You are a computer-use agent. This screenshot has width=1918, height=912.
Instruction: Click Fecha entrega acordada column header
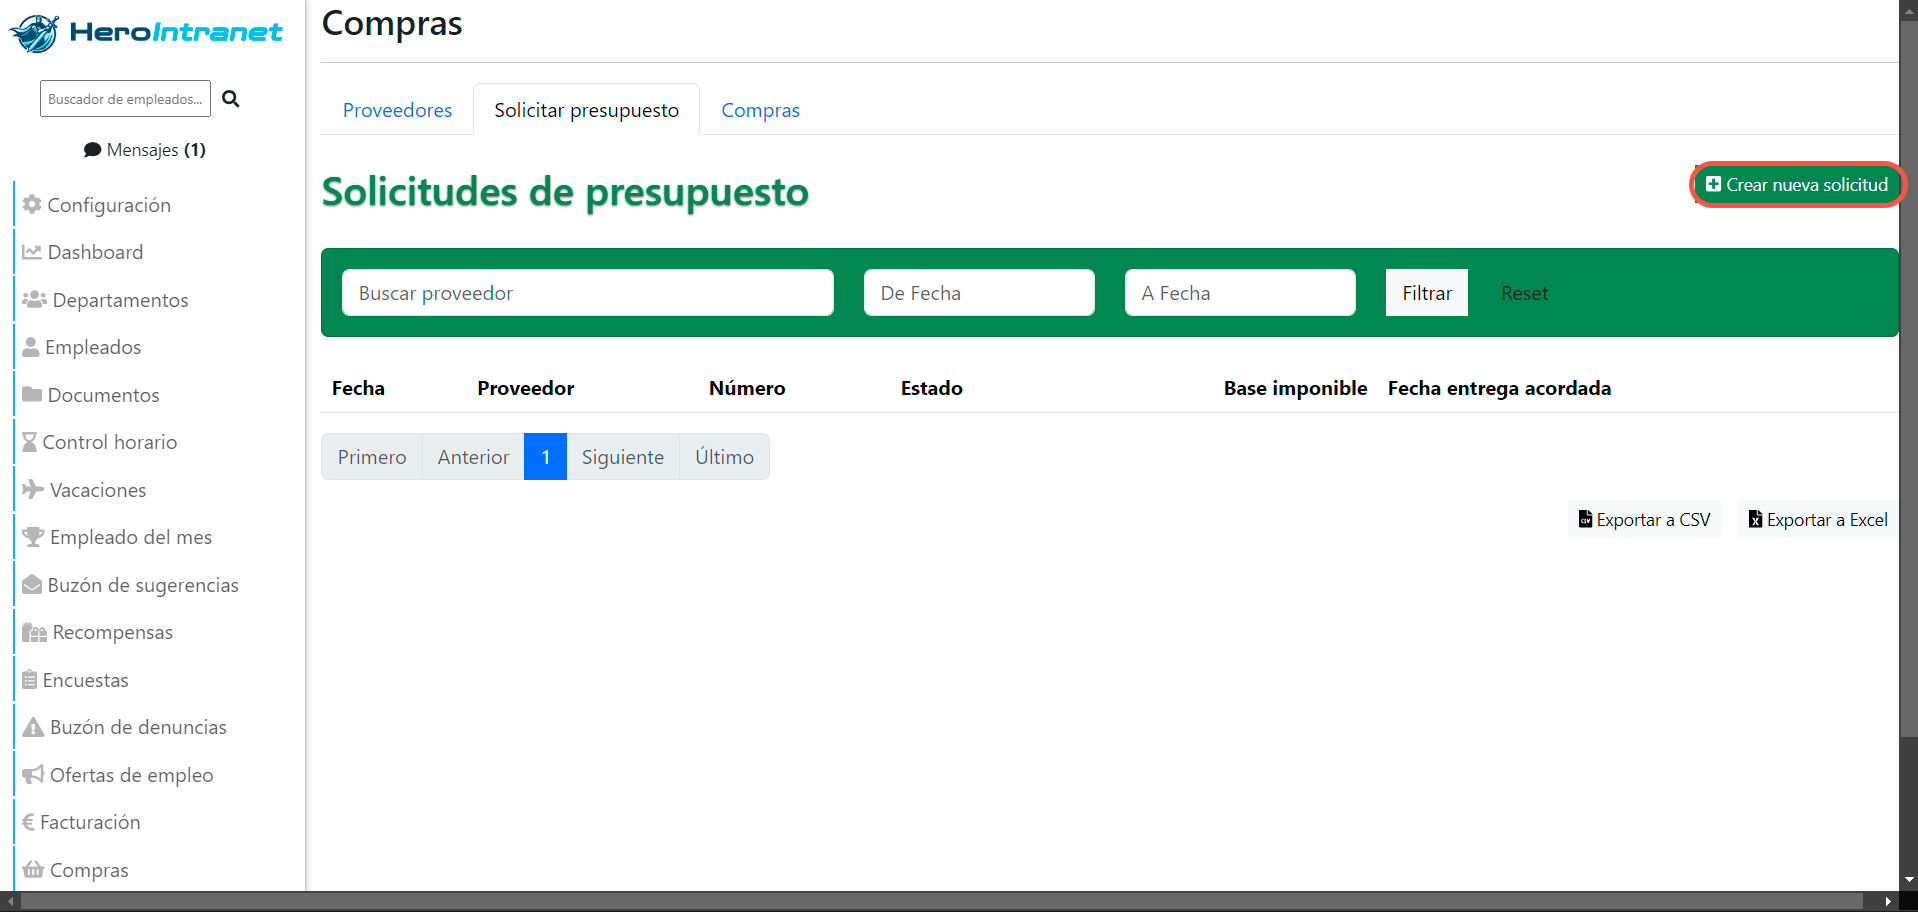1499,388
